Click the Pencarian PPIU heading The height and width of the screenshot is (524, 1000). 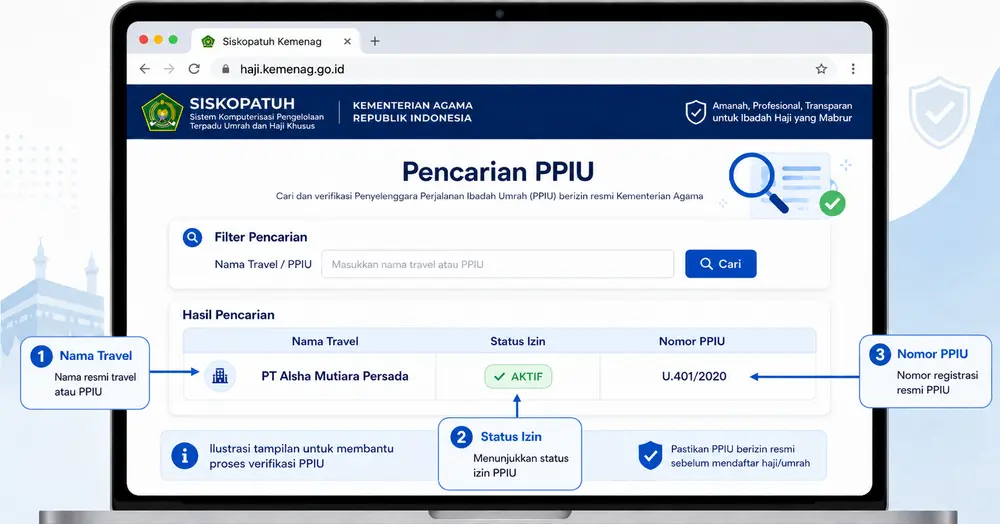(x=497, y=171)
